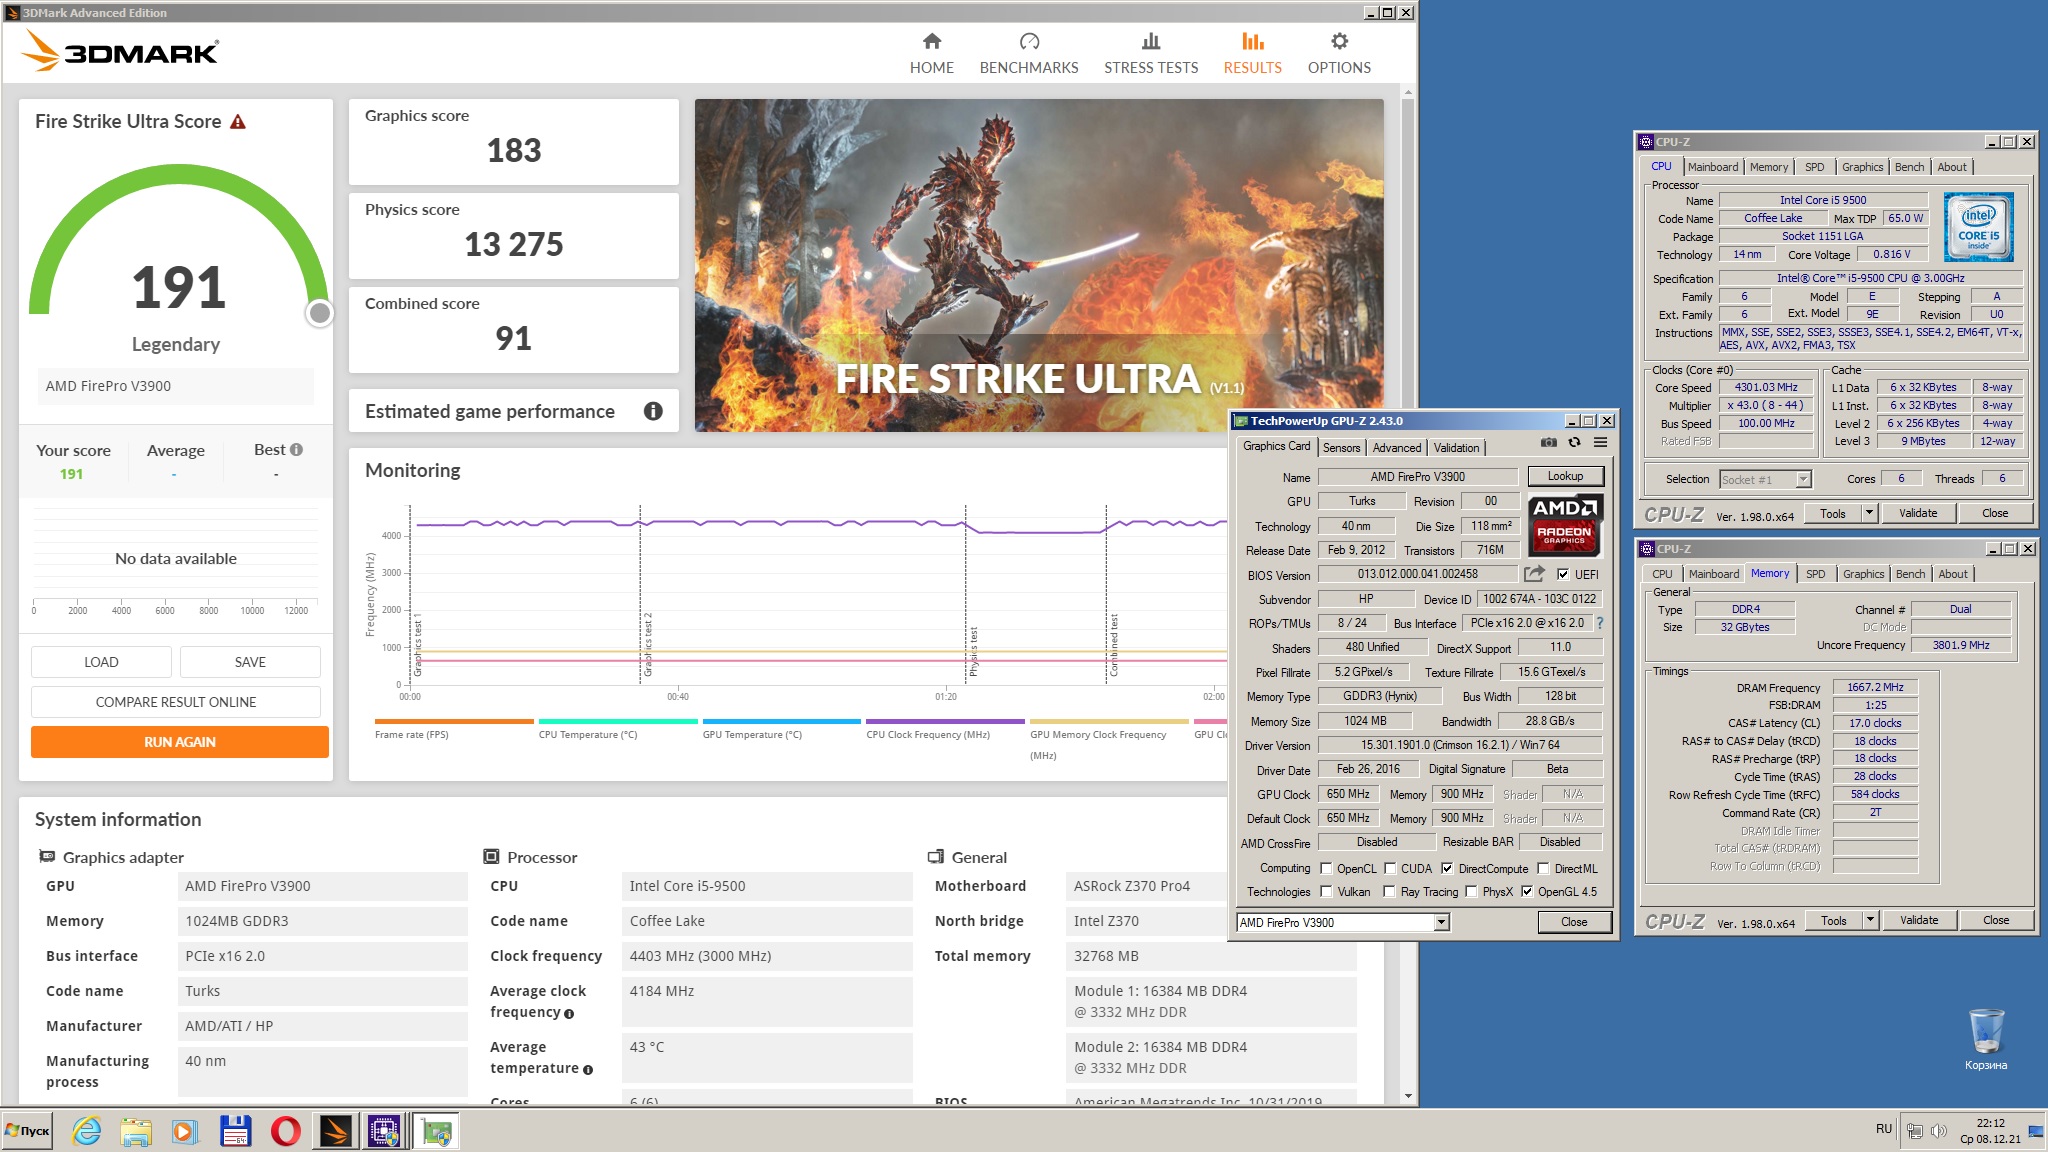Toggle the PhysX checkbox in GPU-Z

click(x=1471, y=892)
